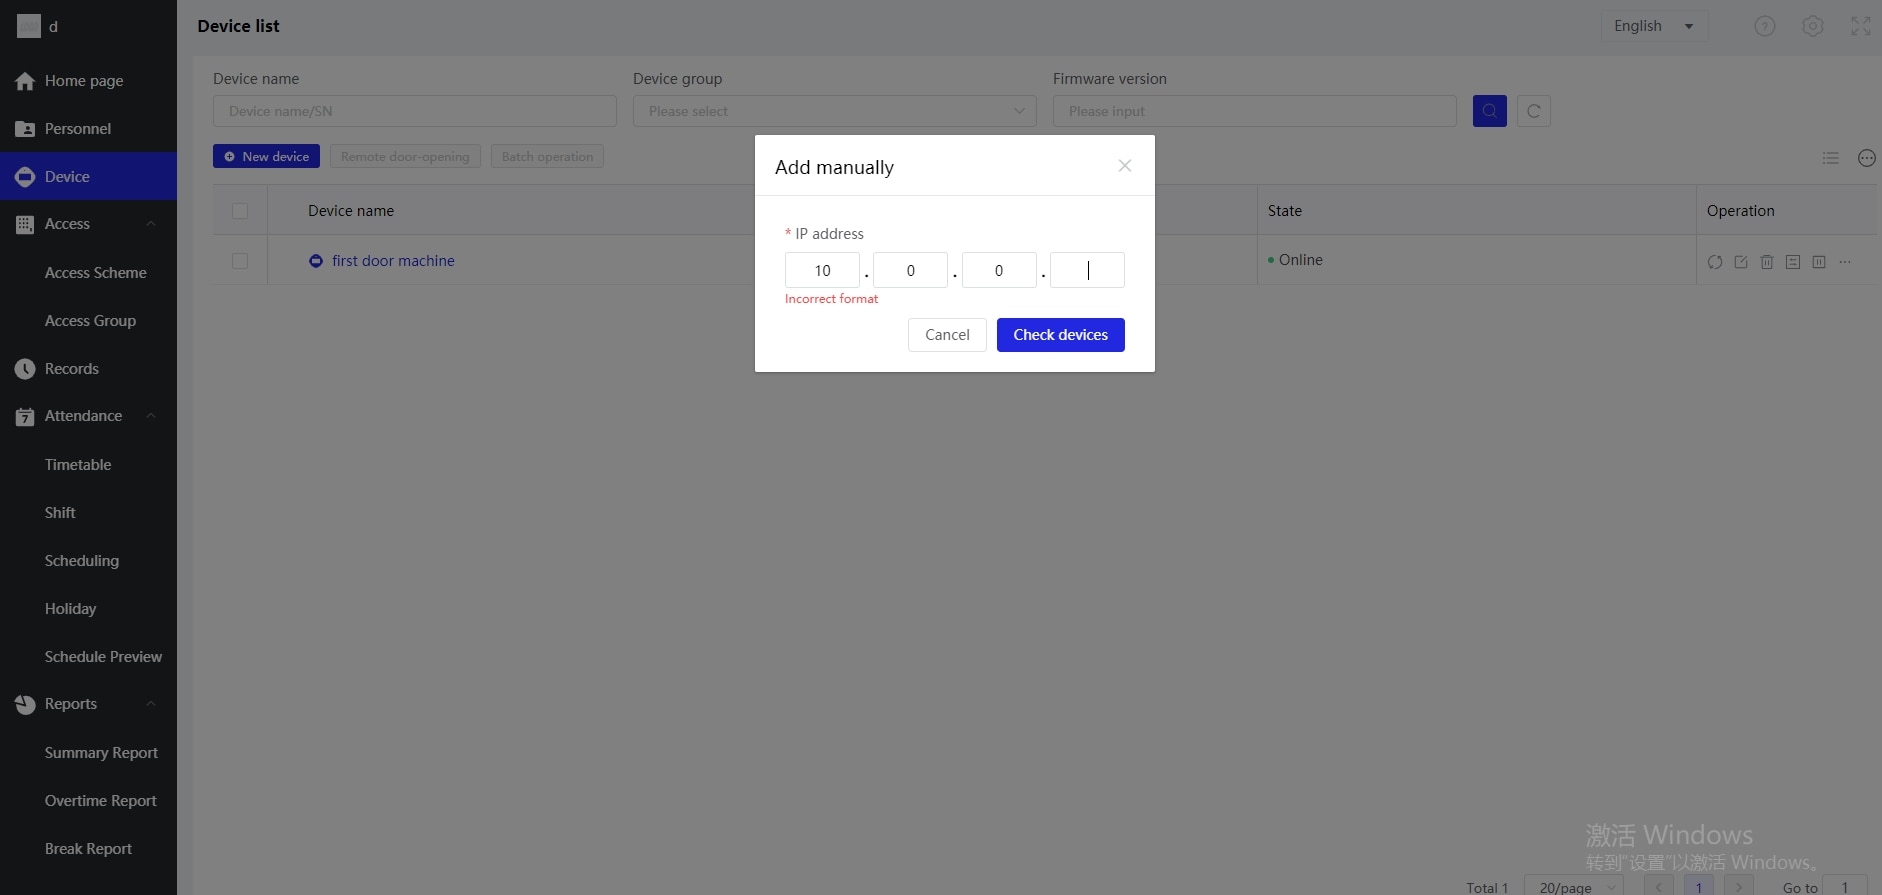The width and height of the screenshot is (1882, 895).
Task: Click the last empty IP octet field
Action: point(1087,270)
